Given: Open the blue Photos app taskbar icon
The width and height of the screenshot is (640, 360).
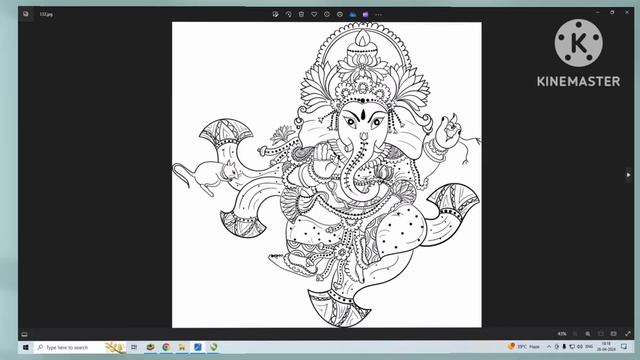Looking at the screenshot, I should click(198, 347).
